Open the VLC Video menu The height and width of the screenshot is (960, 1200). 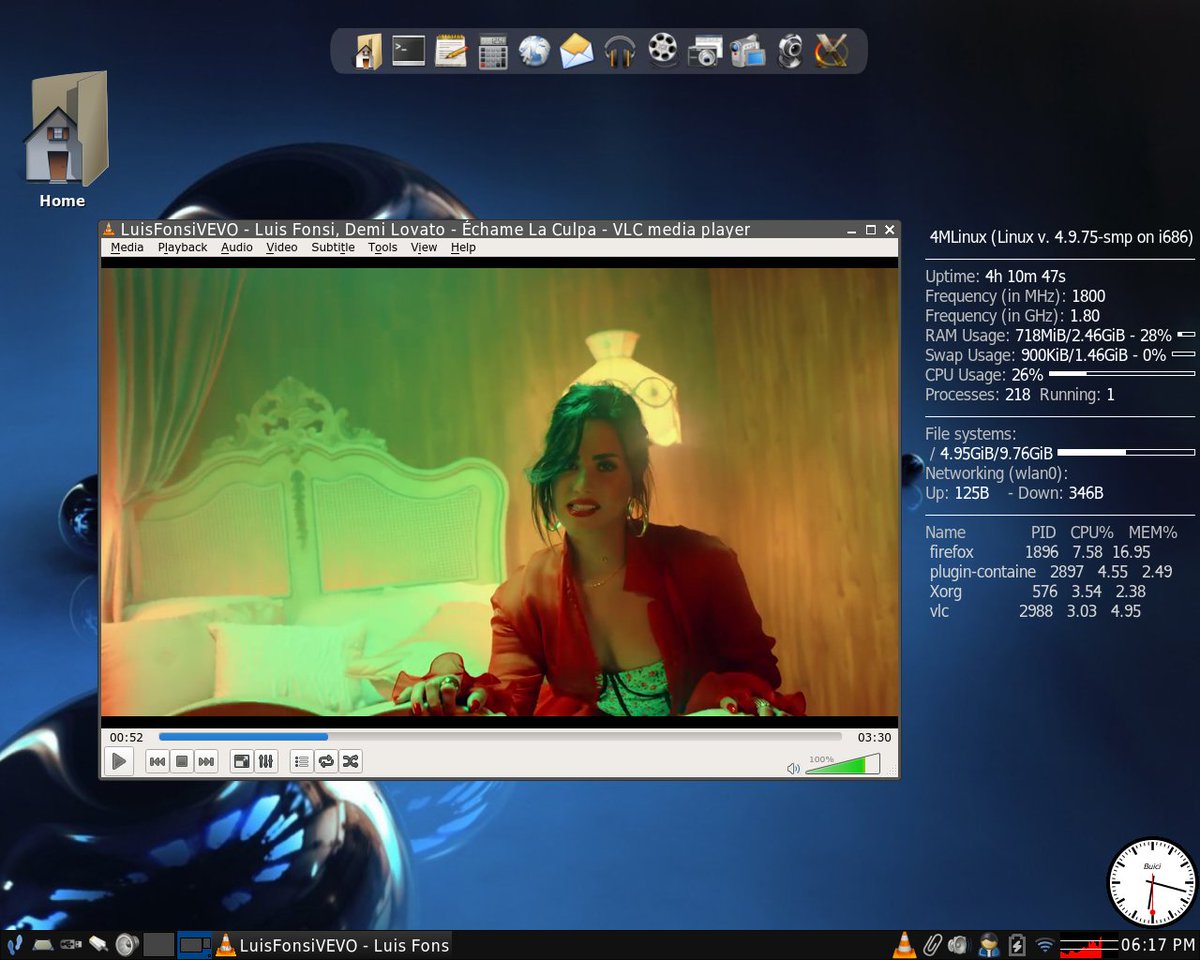282,247
